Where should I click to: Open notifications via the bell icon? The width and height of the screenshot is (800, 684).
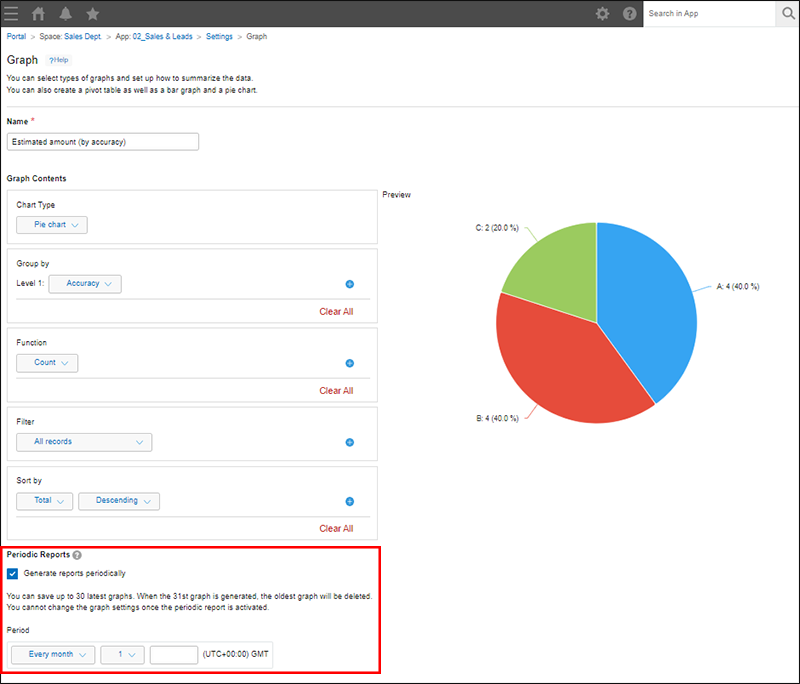64,13
